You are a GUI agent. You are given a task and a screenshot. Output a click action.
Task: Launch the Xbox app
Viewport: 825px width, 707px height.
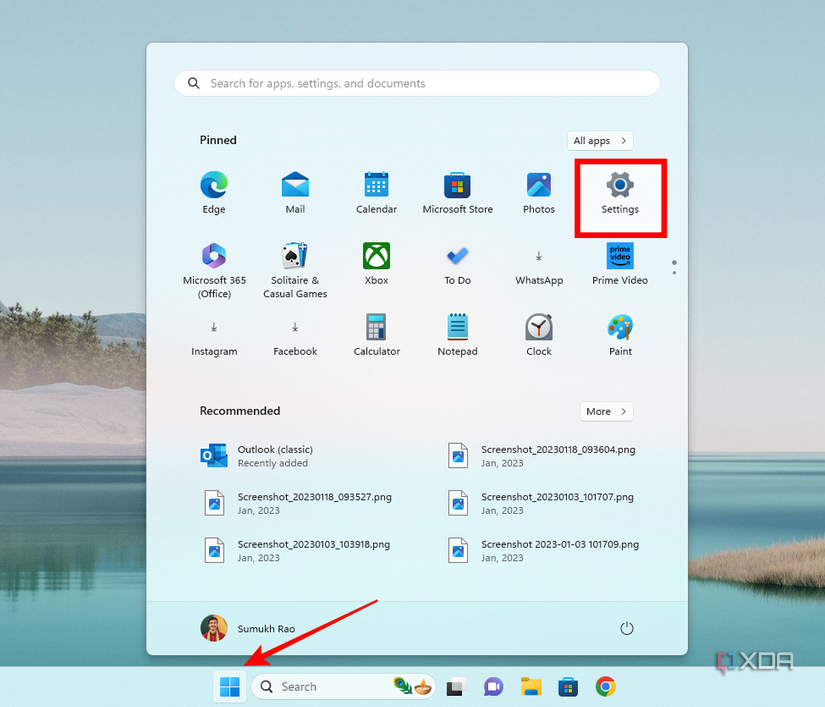point(376,263)
